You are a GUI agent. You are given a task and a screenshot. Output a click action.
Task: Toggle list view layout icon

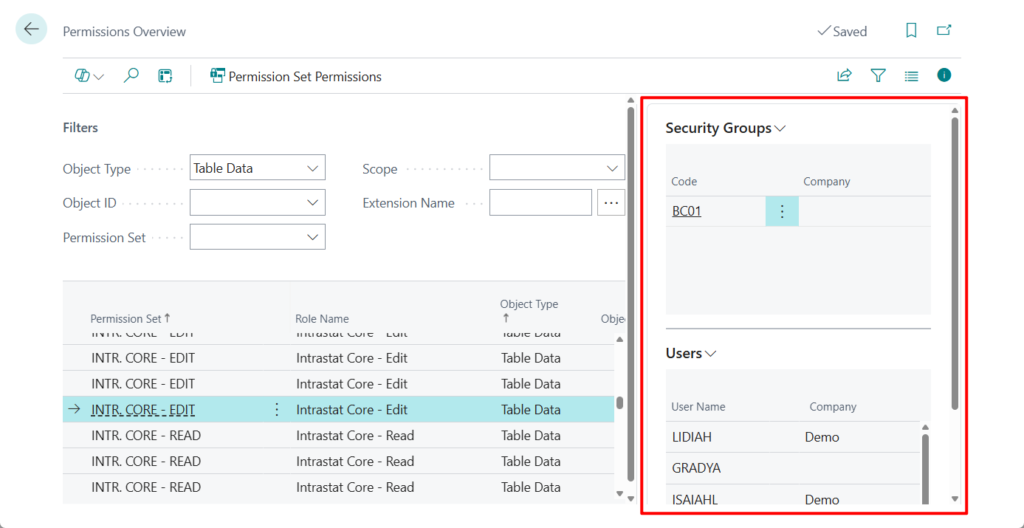(911, 76)
